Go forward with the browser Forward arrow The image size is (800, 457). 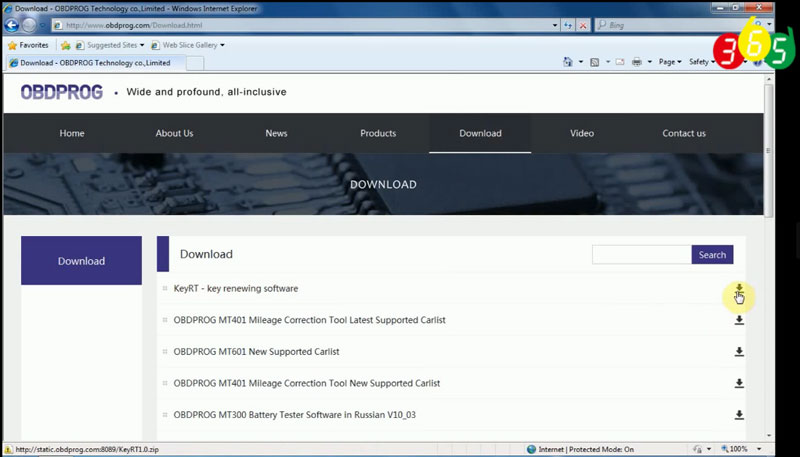pos(29,25)
